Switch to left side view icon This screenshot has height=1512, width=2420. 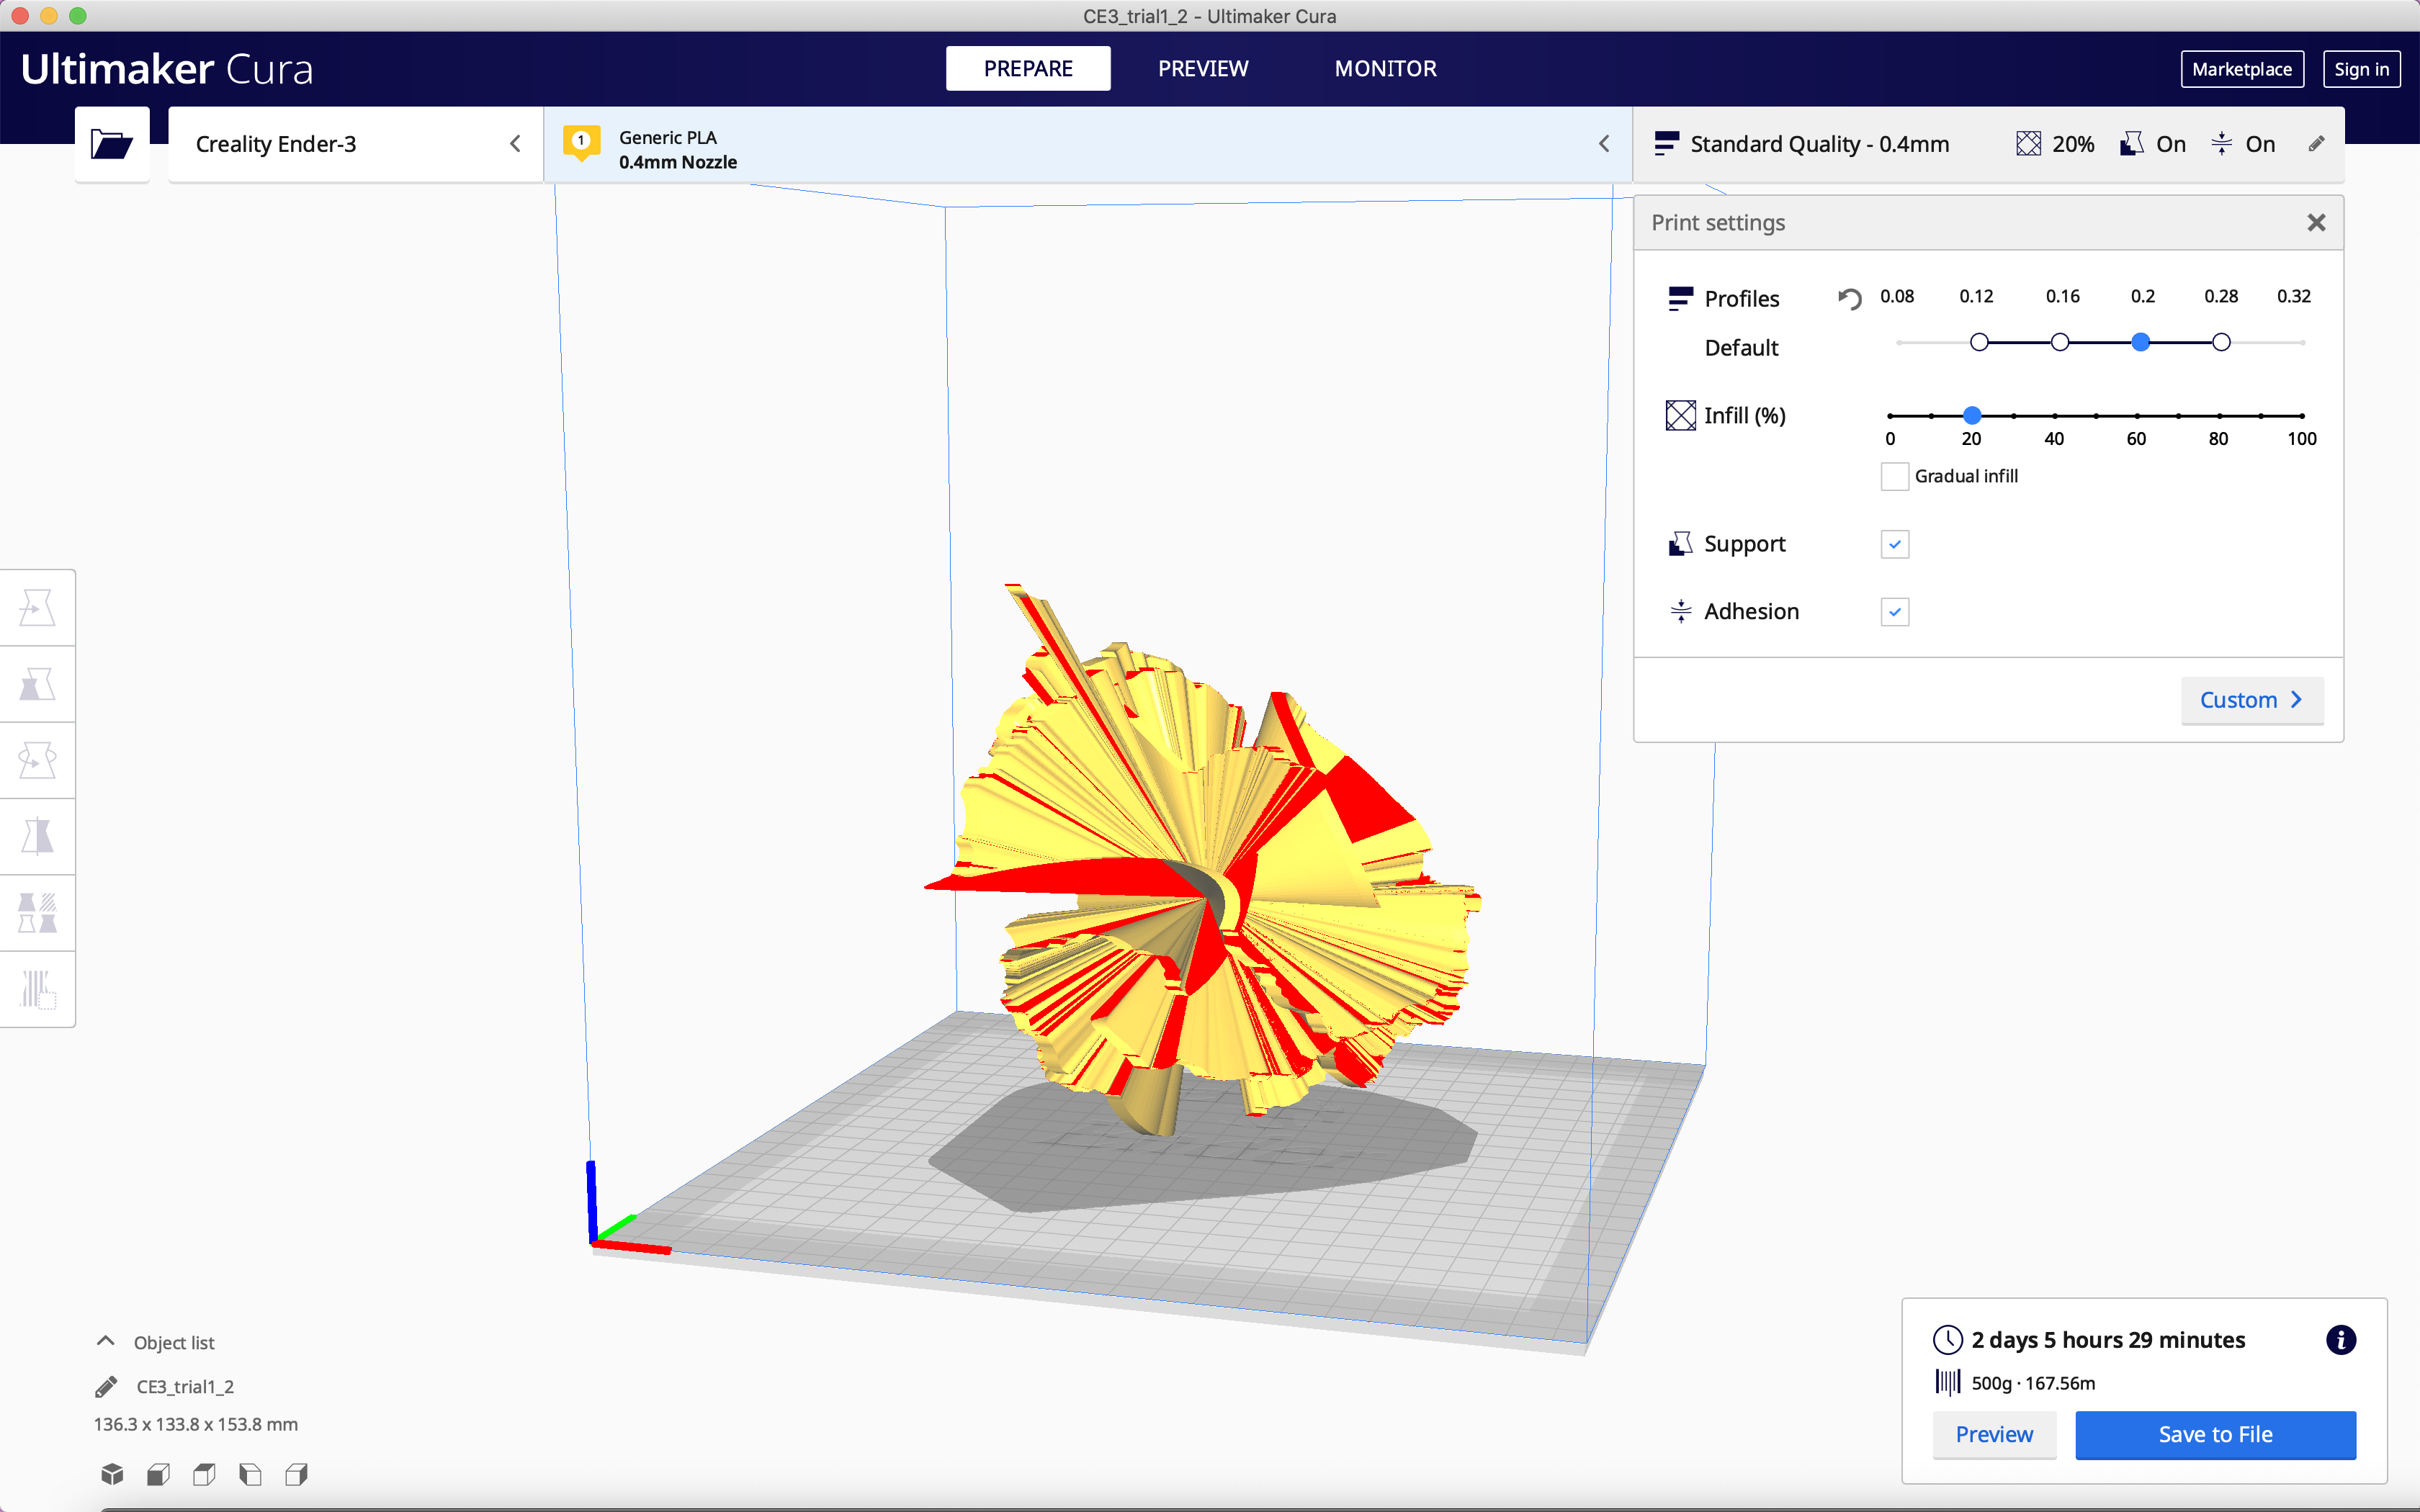coord(250,1474)
